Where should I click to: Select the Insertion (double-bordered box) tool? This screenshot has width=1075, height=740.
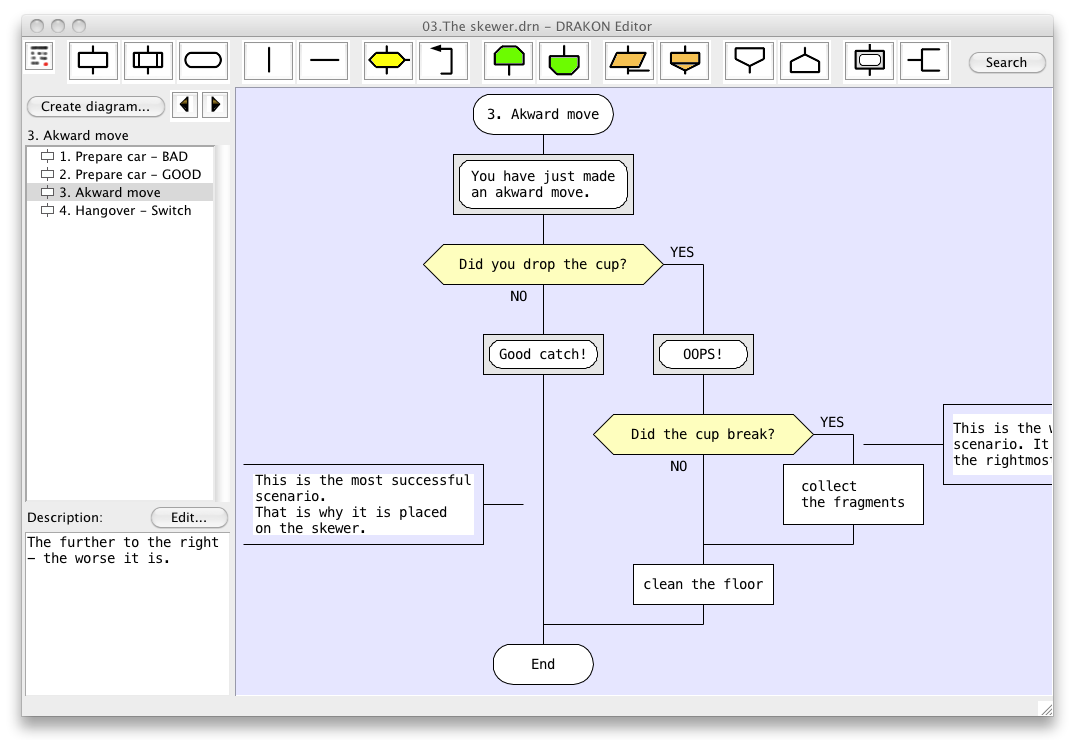tap(148, 62)
